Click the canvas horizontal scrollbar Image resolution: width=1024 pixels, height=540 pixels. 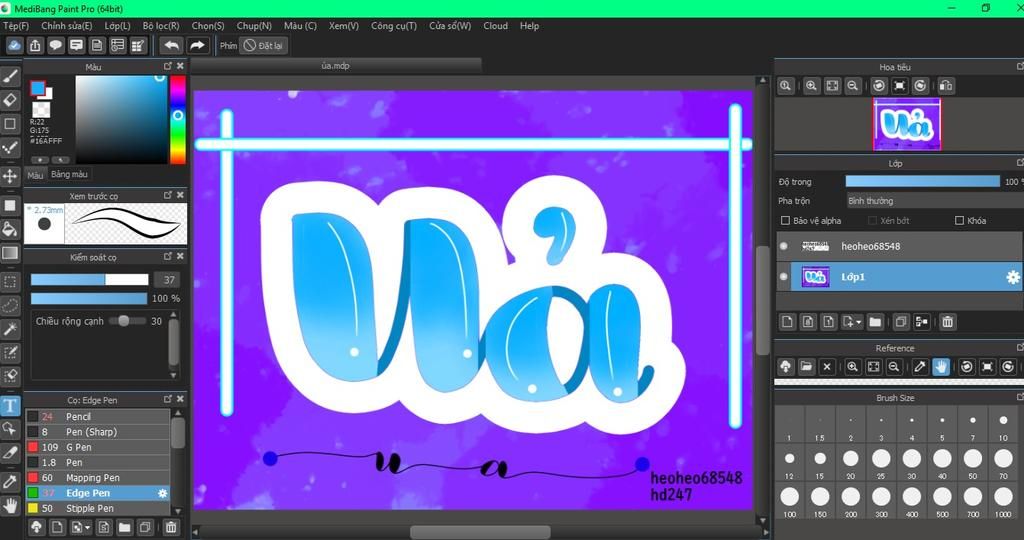point(480,532)
